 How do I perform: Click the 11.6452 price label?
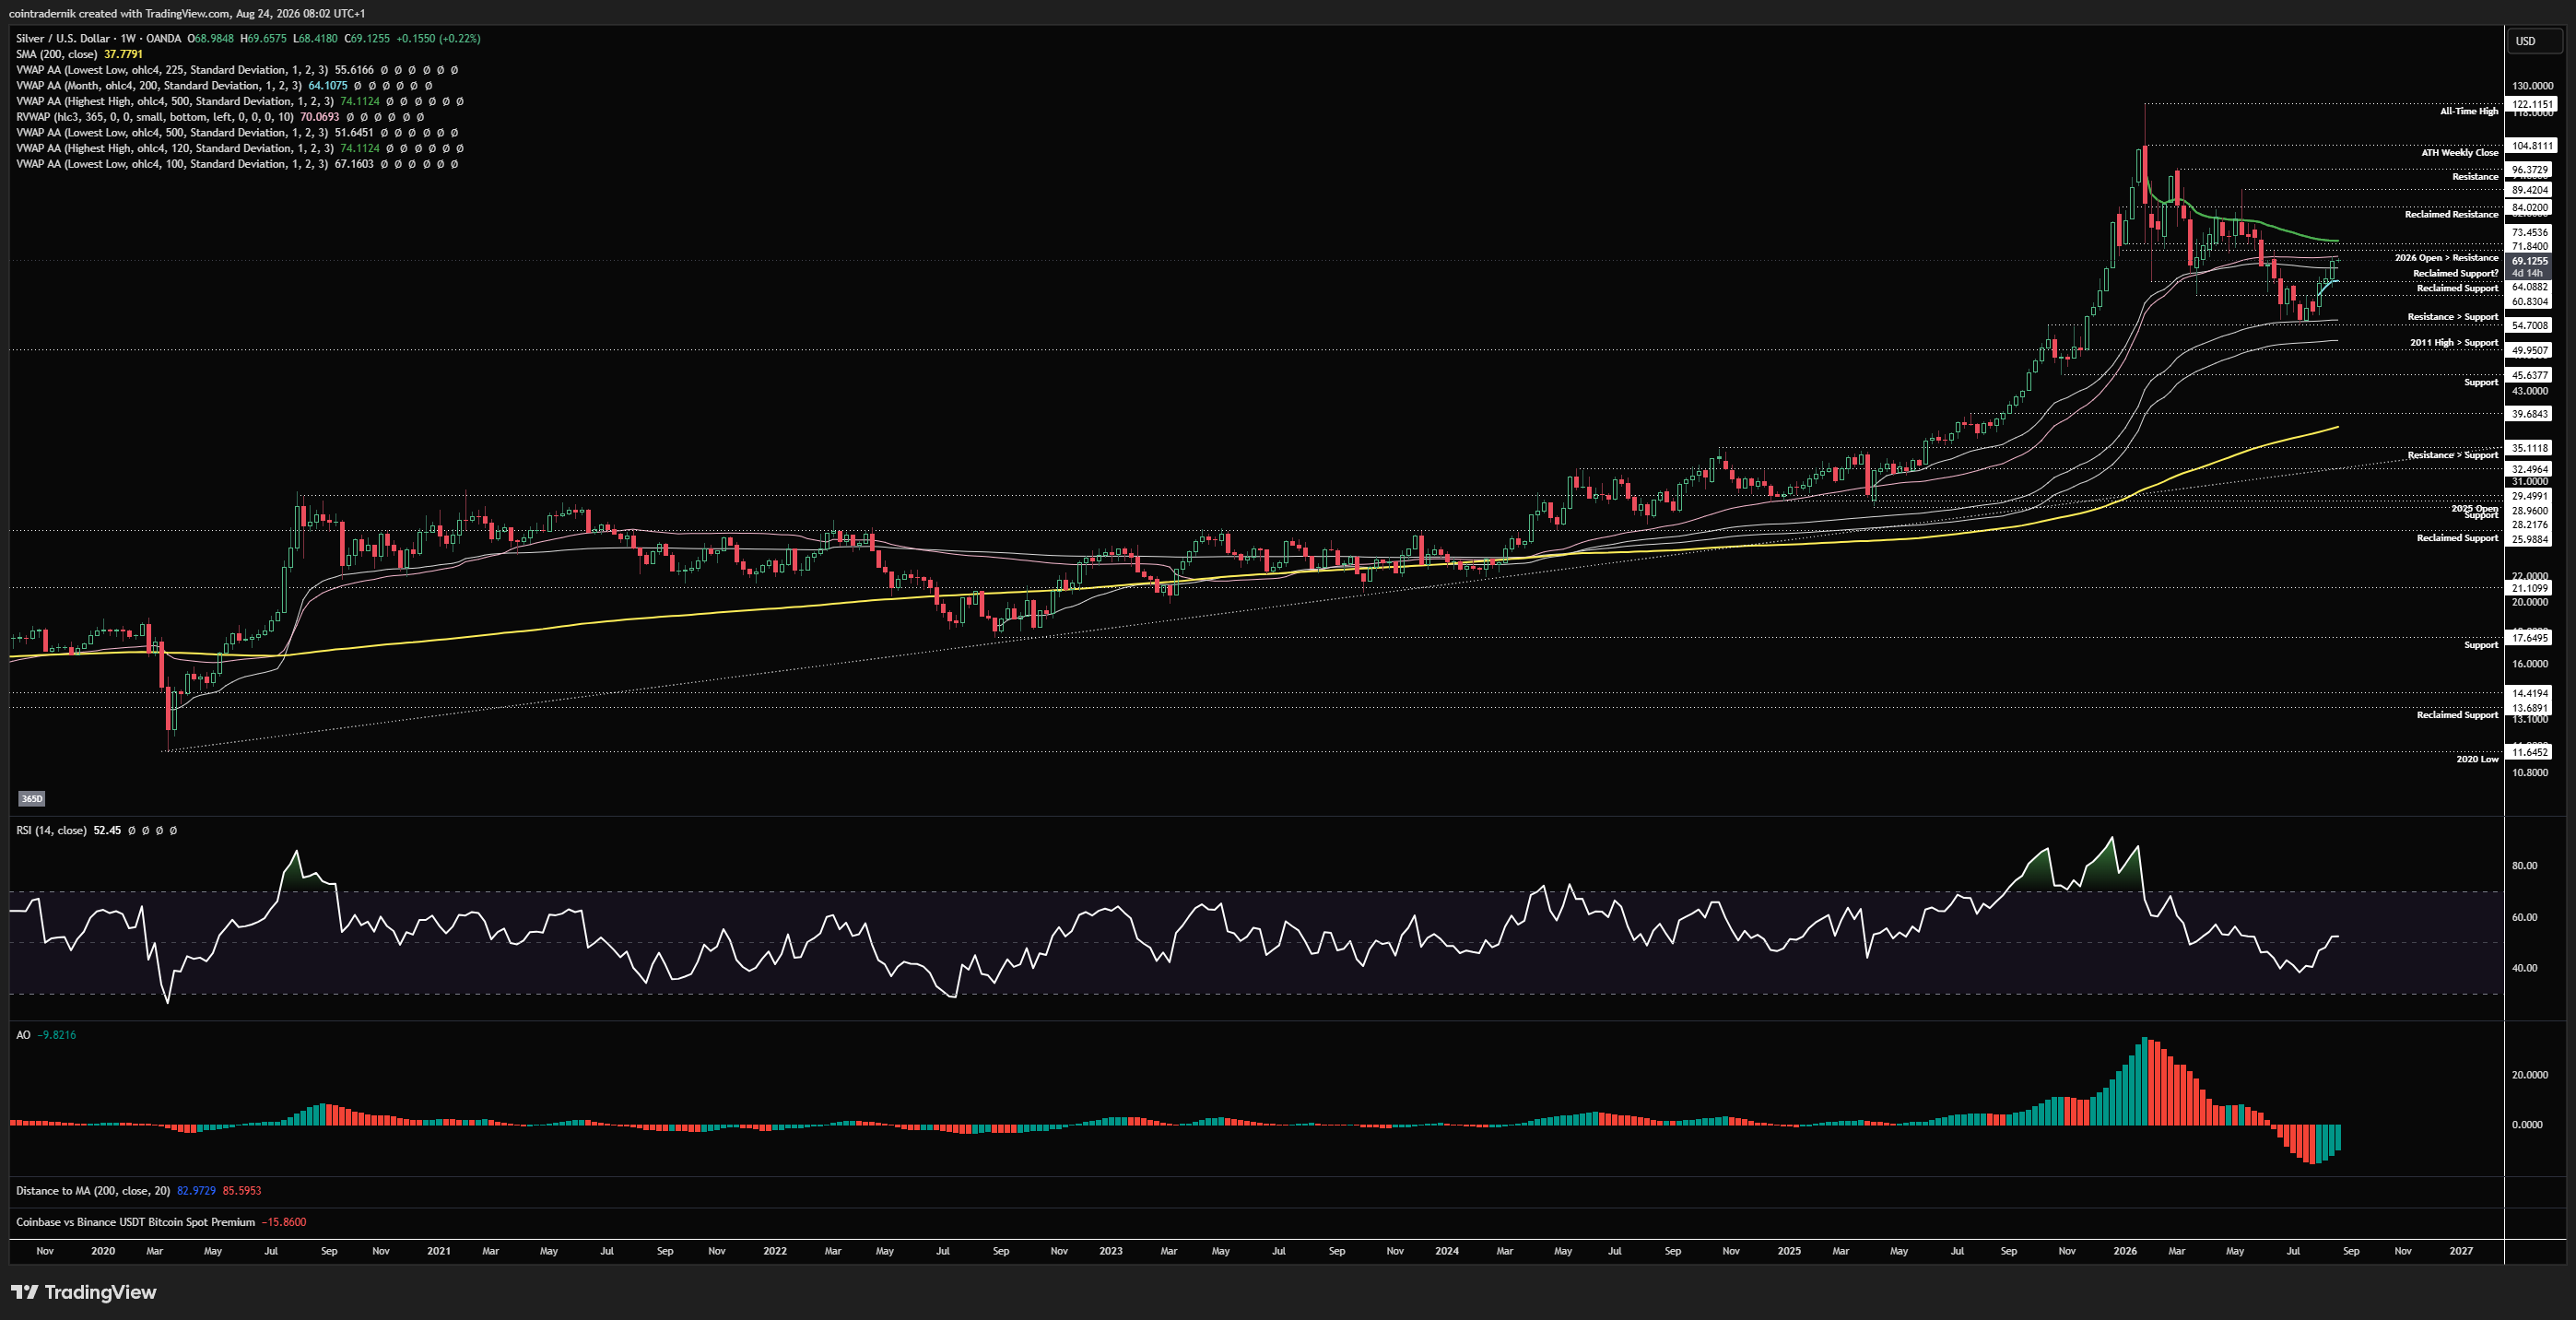(2530, 752)
